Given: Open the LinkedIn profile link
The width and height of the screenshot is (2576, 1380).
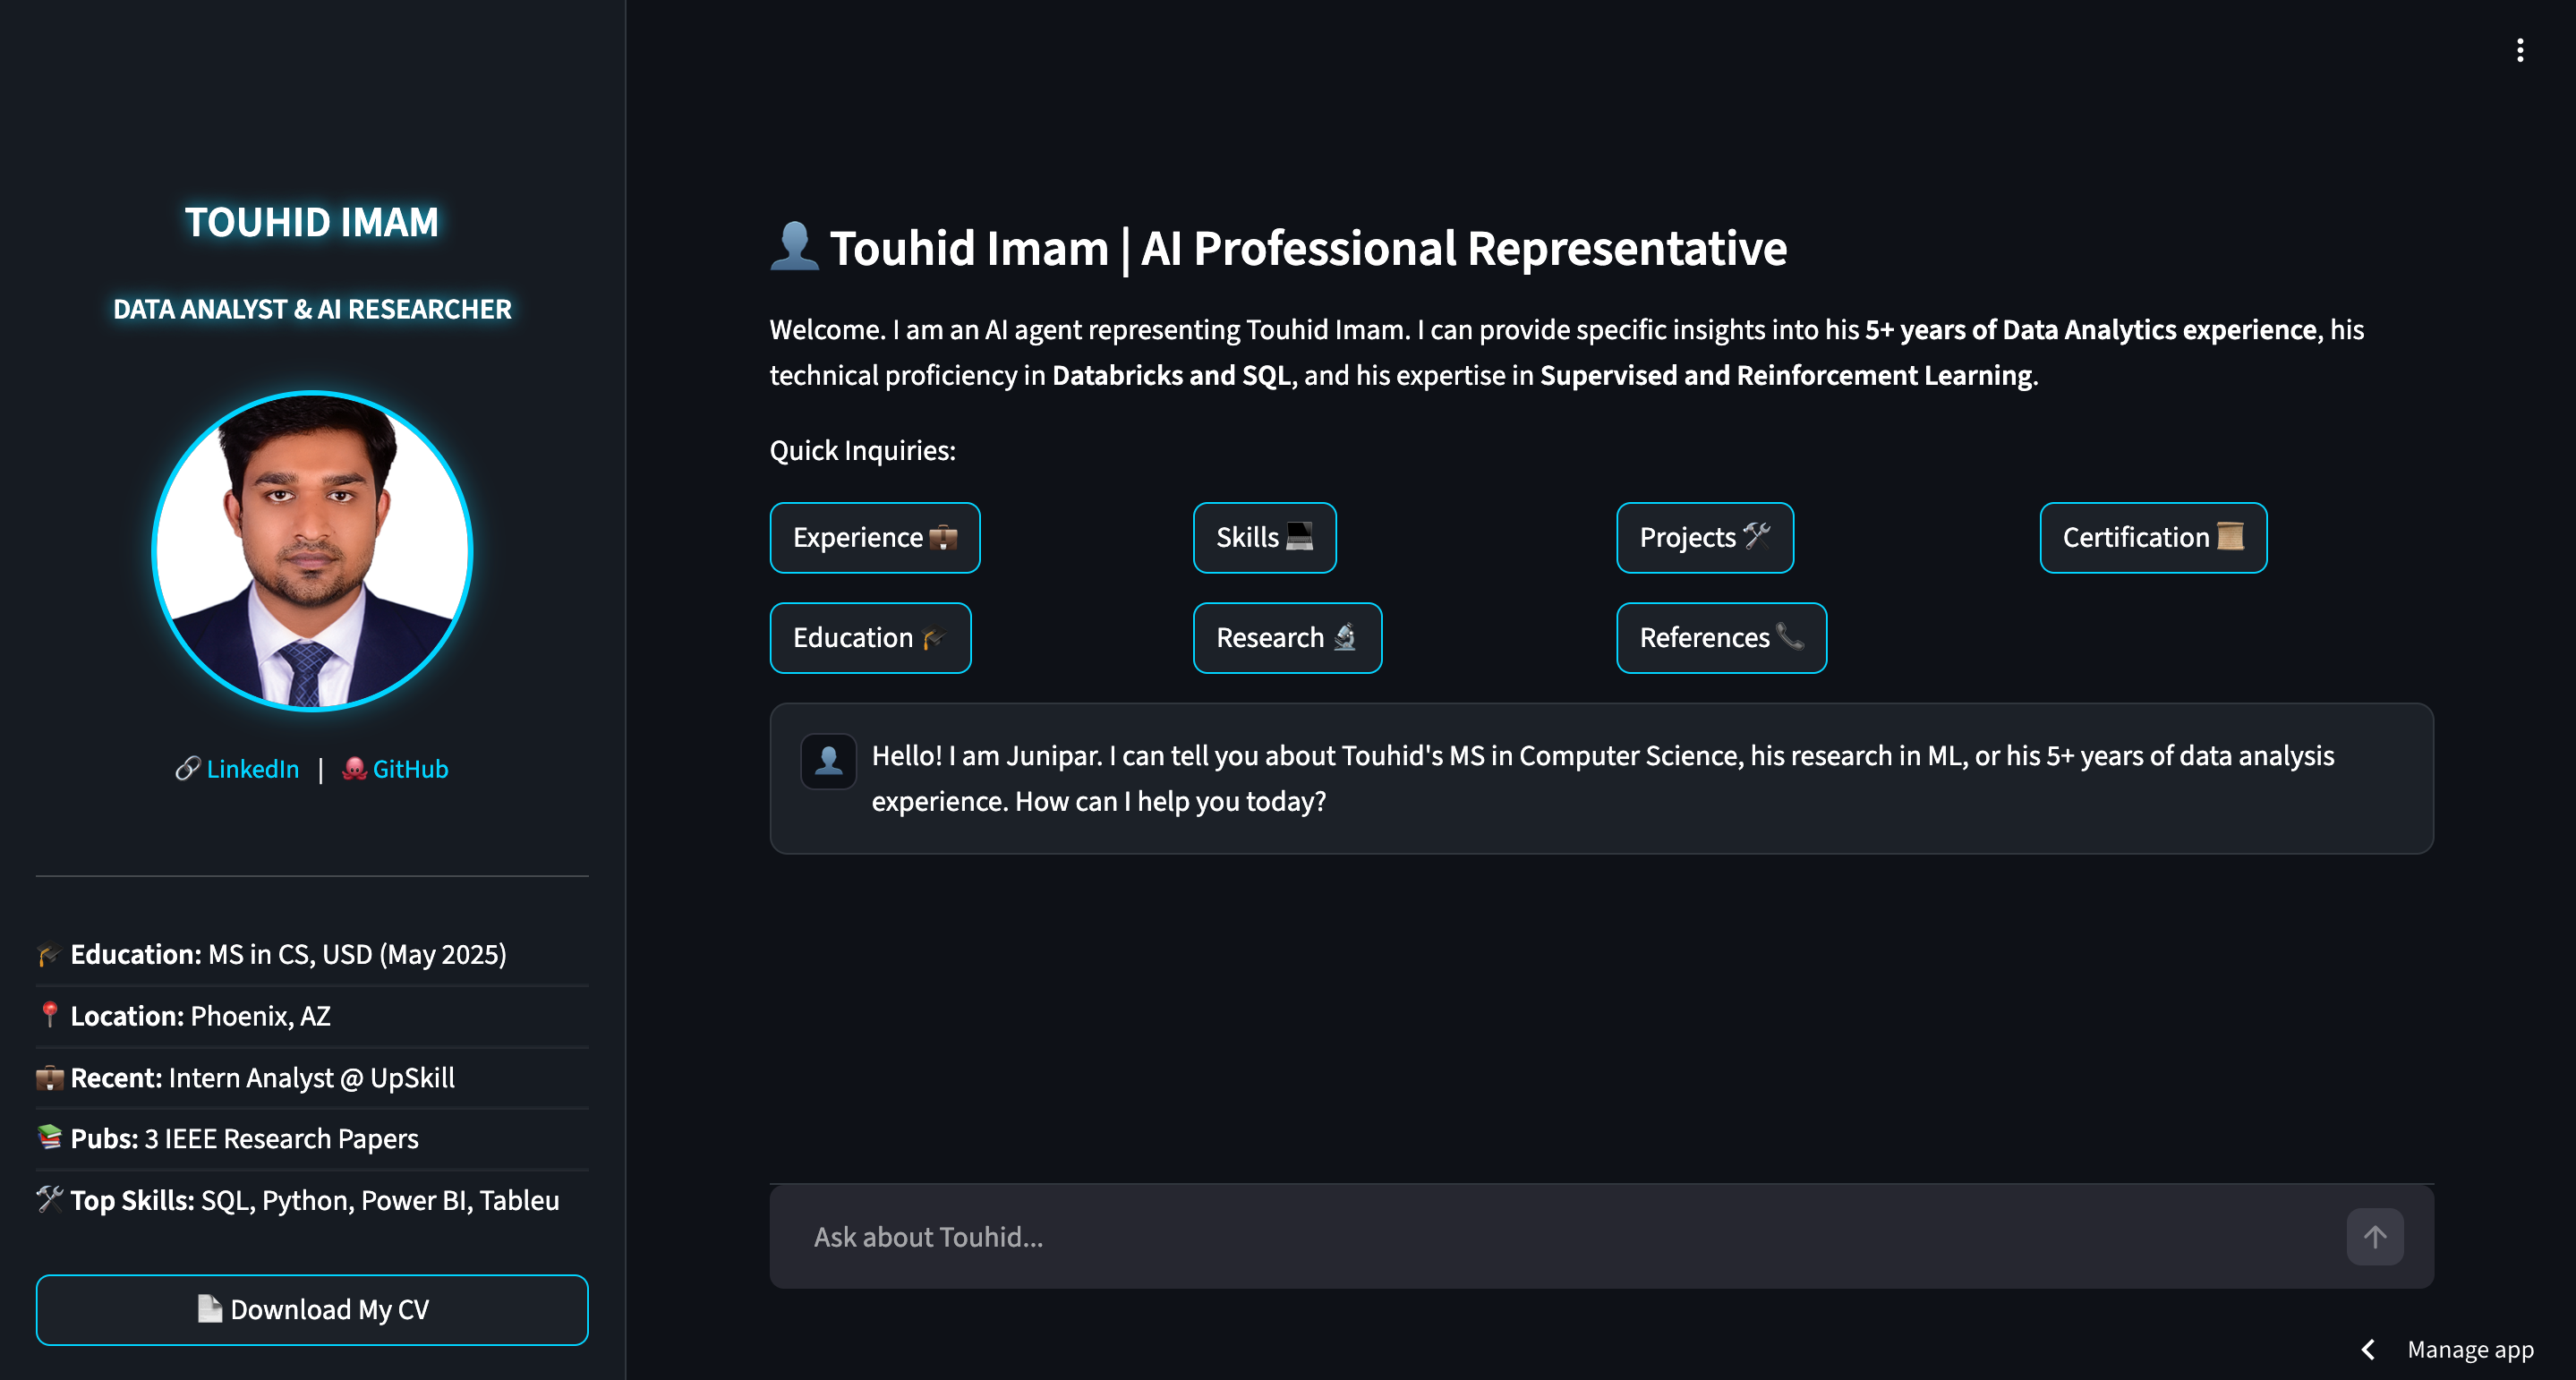Looking at the screenshot, I should pos(252,768).
